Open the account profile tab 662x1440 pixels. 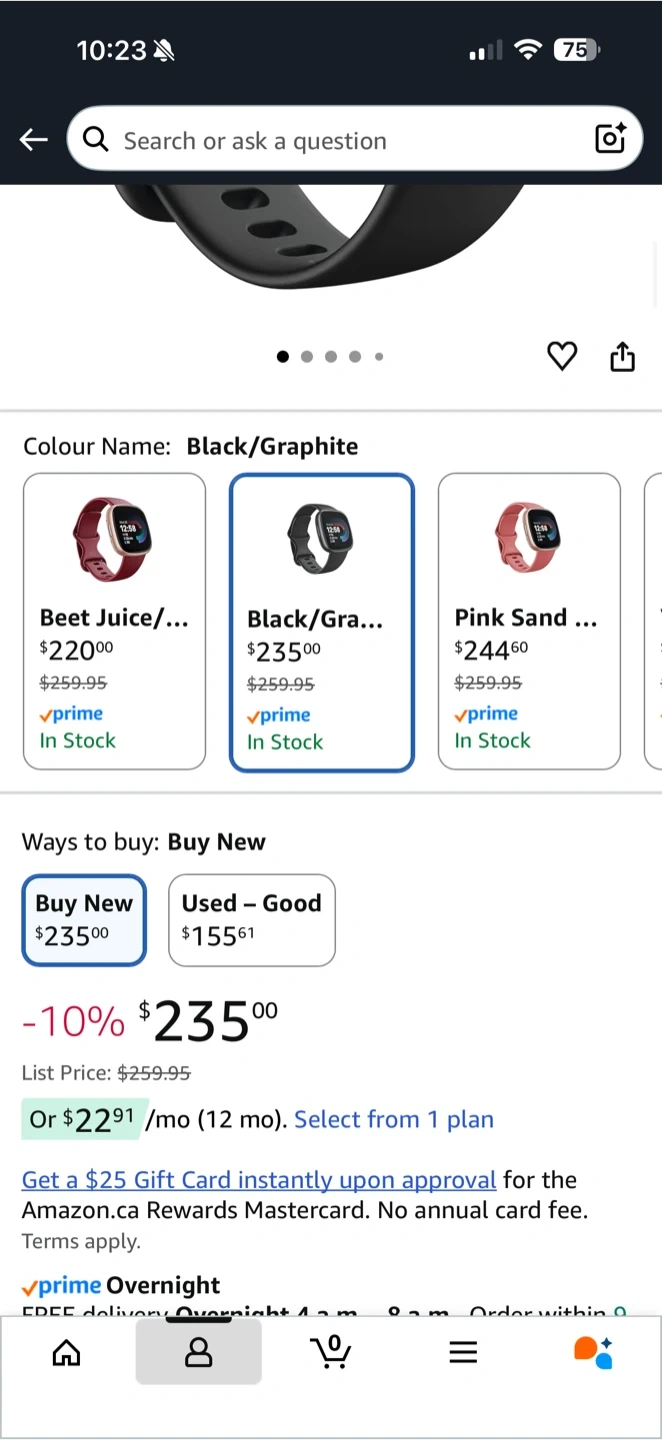coord(199,1352)
